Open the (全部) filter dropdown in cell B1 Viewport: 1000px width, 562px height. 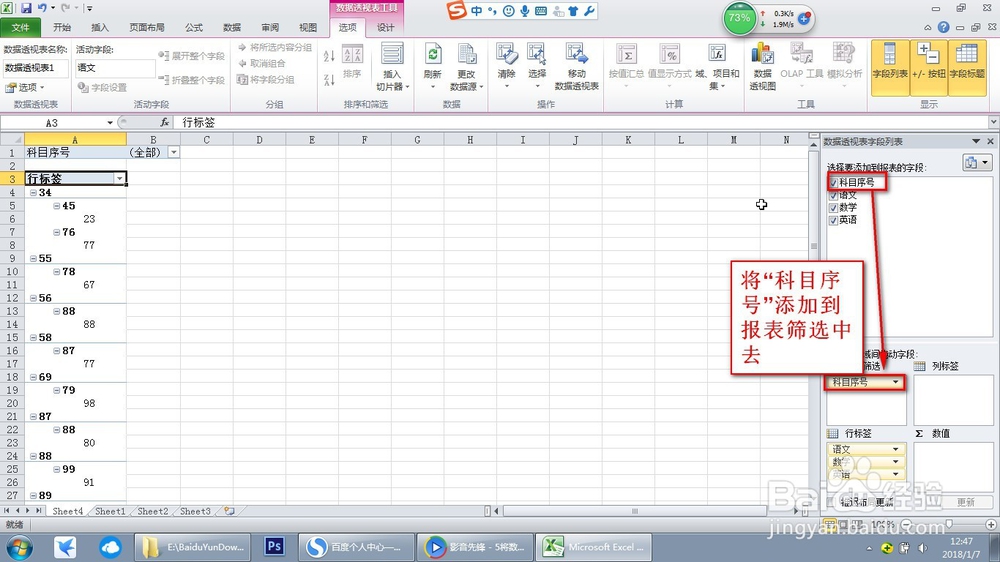point(173,152)
